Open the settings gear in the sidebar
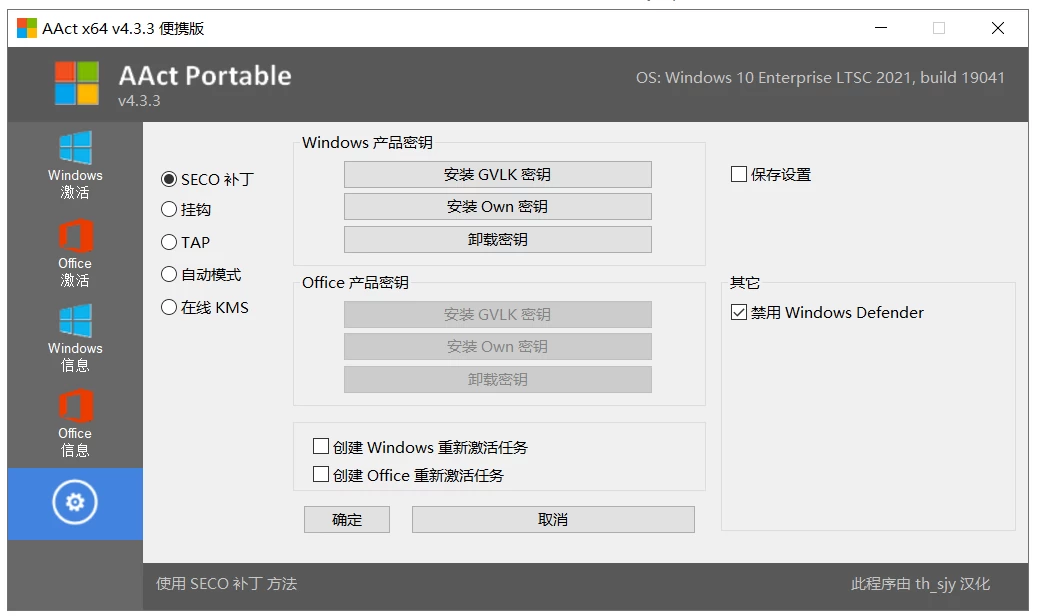1044x616 pixels. pos(74,504)
